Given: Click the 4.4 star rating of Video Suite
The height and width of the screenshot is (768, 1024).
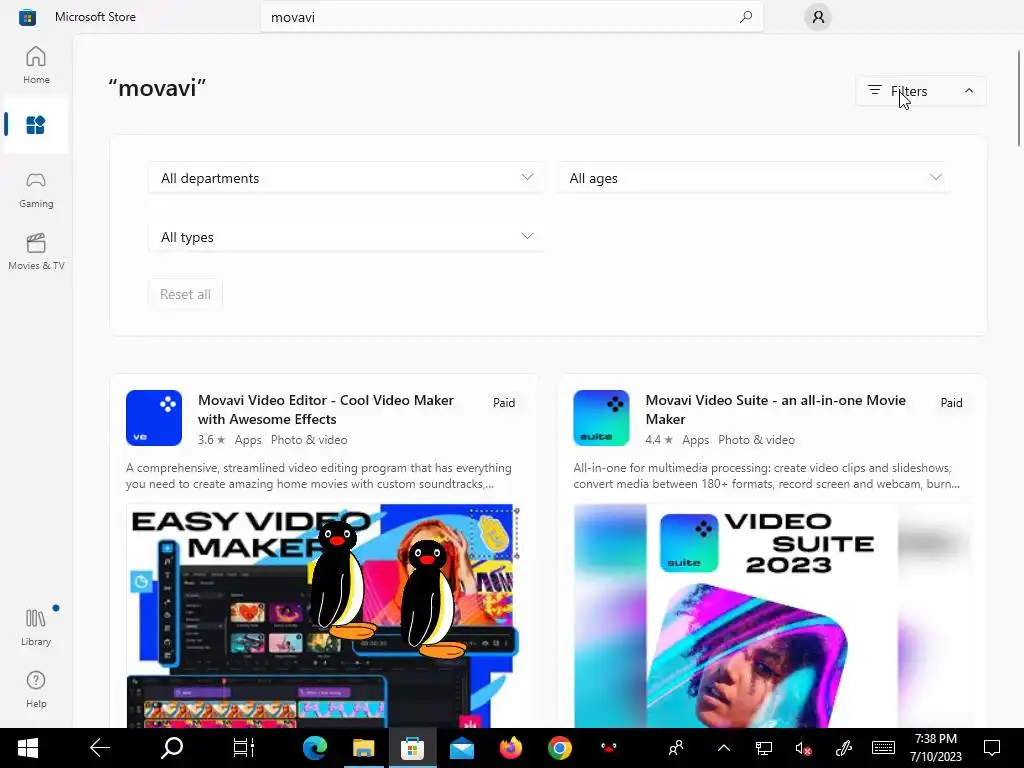Looking at the screenshot, I should pyautogui.click(x=659, y=440).
